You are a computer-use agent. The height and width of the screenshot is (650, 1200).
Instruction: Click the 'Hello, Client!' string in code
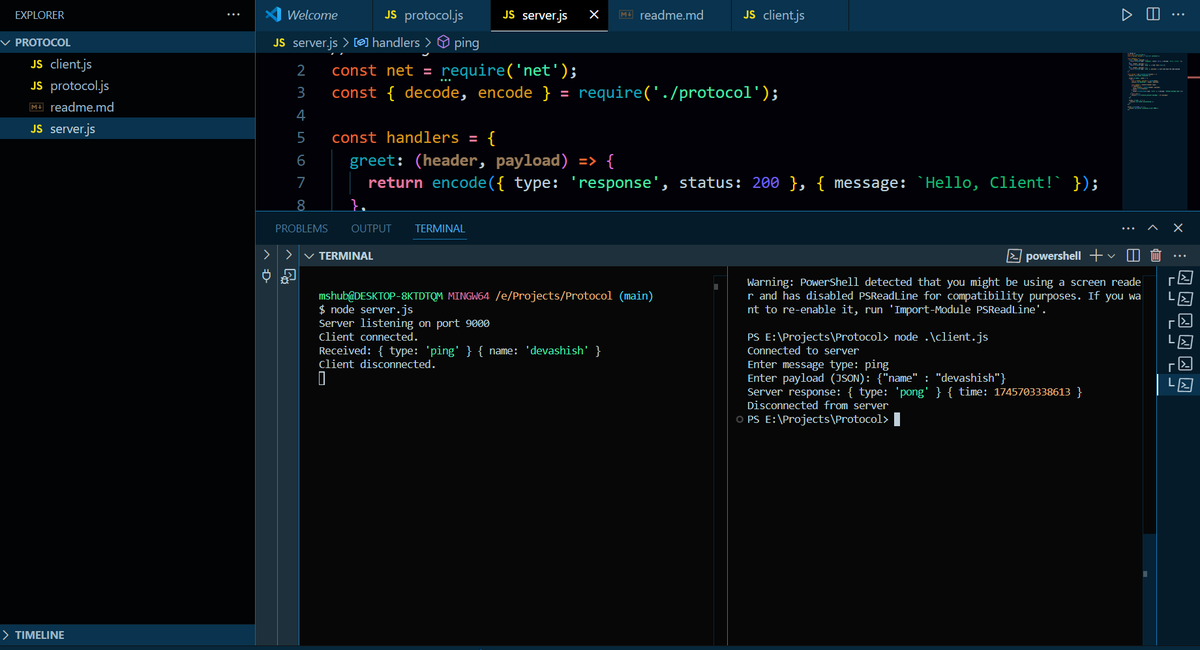[989, 183]
